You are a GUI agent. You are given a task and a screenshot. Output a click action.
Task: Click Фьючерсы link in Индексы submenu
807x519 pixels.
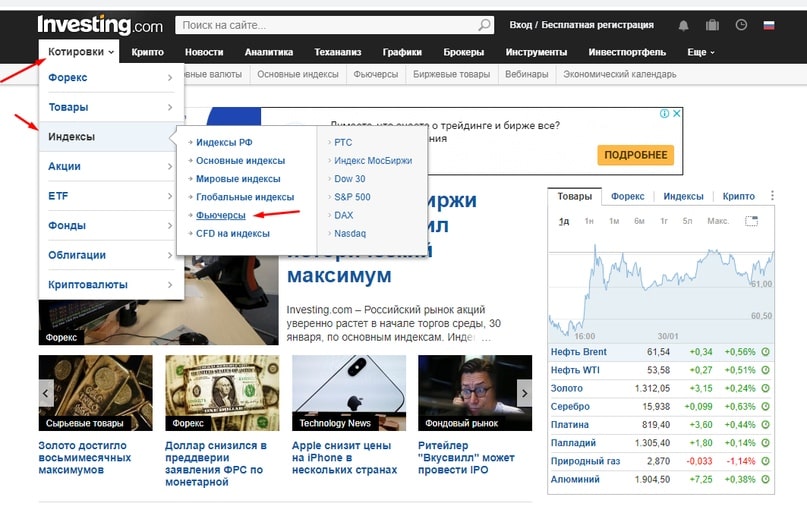pyautogui.click(x=220, y=215)
